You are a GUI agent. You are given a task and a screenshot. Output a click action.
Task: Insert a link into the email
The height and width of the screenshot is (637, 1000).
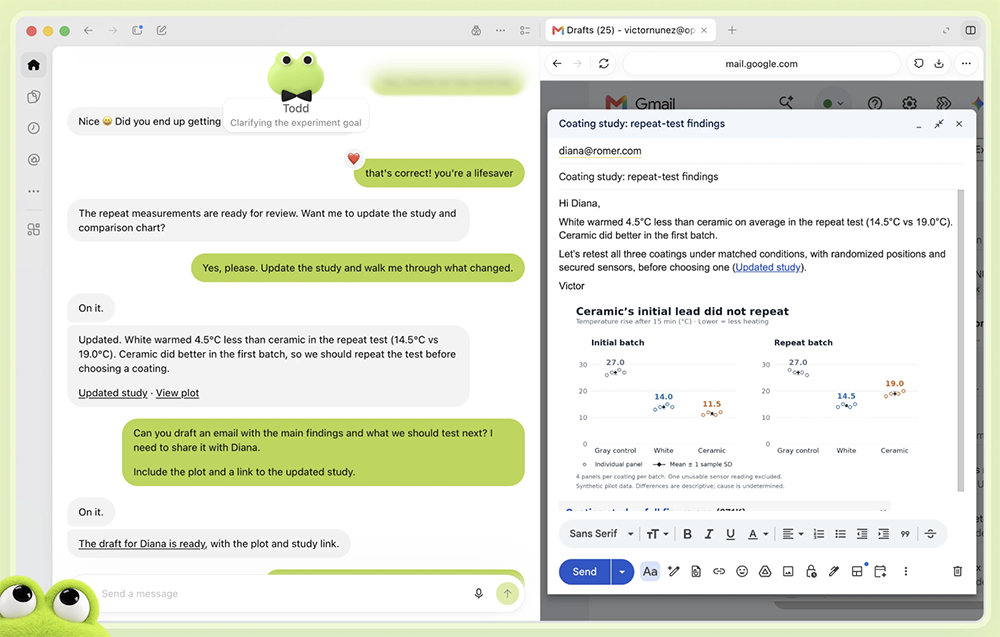click(719, 571)
